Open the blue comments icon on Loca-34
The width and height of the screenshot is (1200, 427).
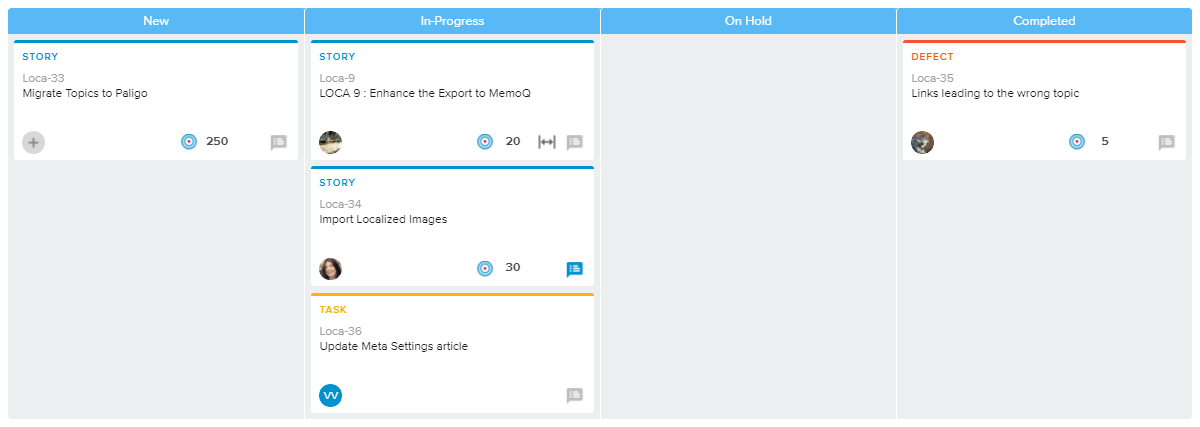pos(574,269)
